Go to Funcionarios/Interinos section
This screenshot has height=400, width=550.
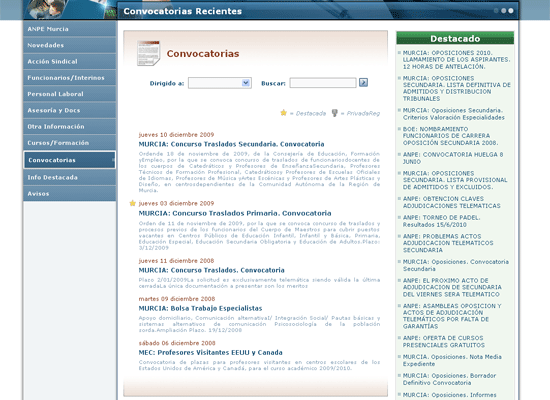[69, 78]
